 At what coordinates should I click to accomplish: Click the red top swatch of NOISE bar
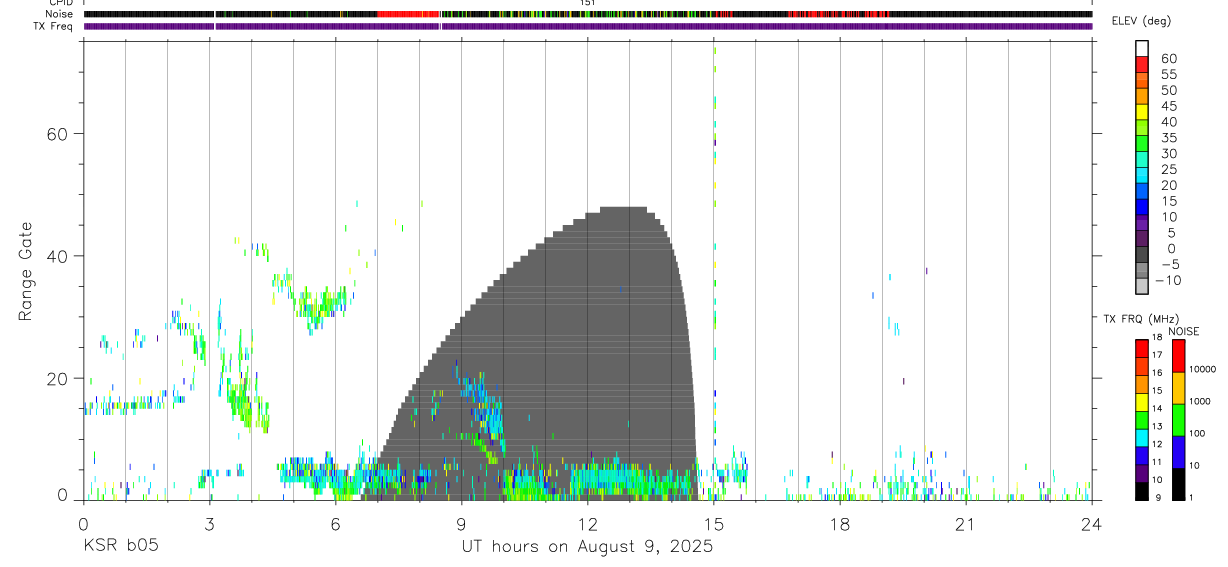coord(1179,355)
